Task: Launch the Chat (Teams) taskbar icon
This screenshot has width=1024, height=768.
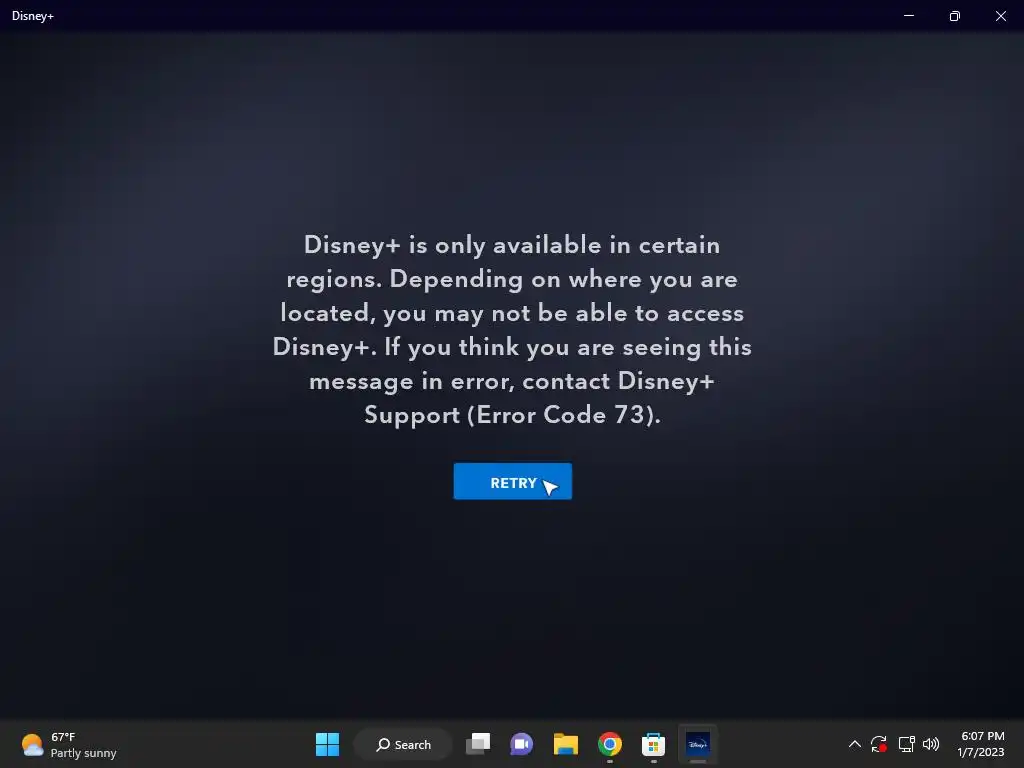Action: (521, 744)
